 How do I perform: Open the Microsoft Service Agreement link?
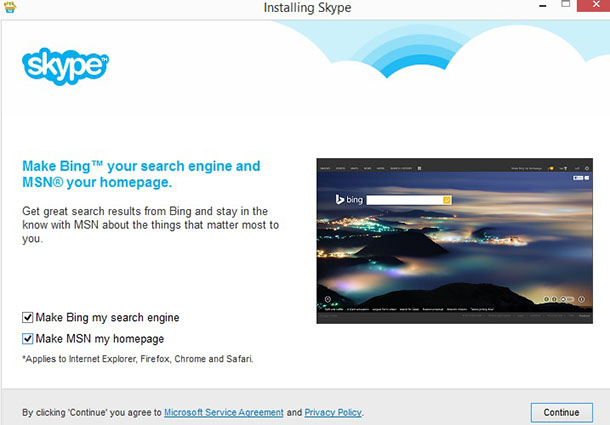(224, 412)
